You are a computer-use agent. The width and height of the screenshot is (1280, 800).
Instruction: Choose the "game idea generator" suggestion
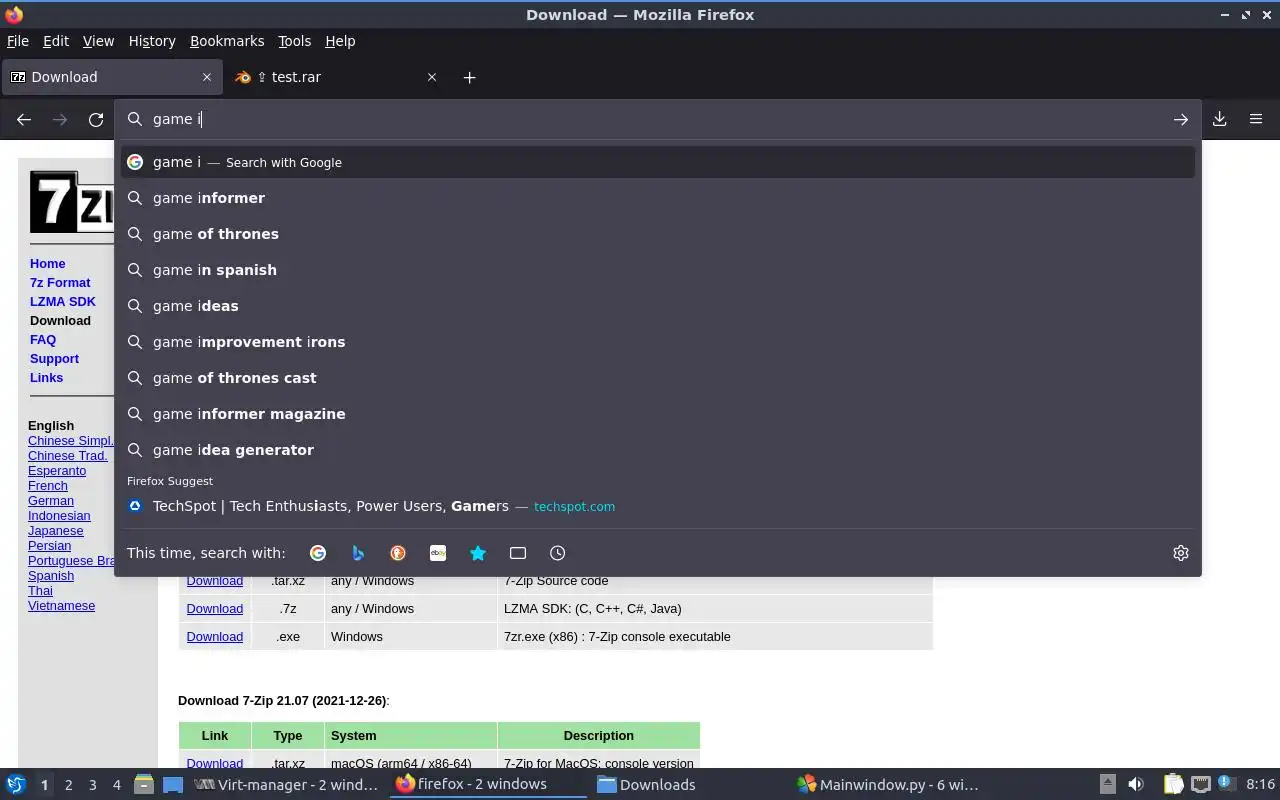click(658, 450)
